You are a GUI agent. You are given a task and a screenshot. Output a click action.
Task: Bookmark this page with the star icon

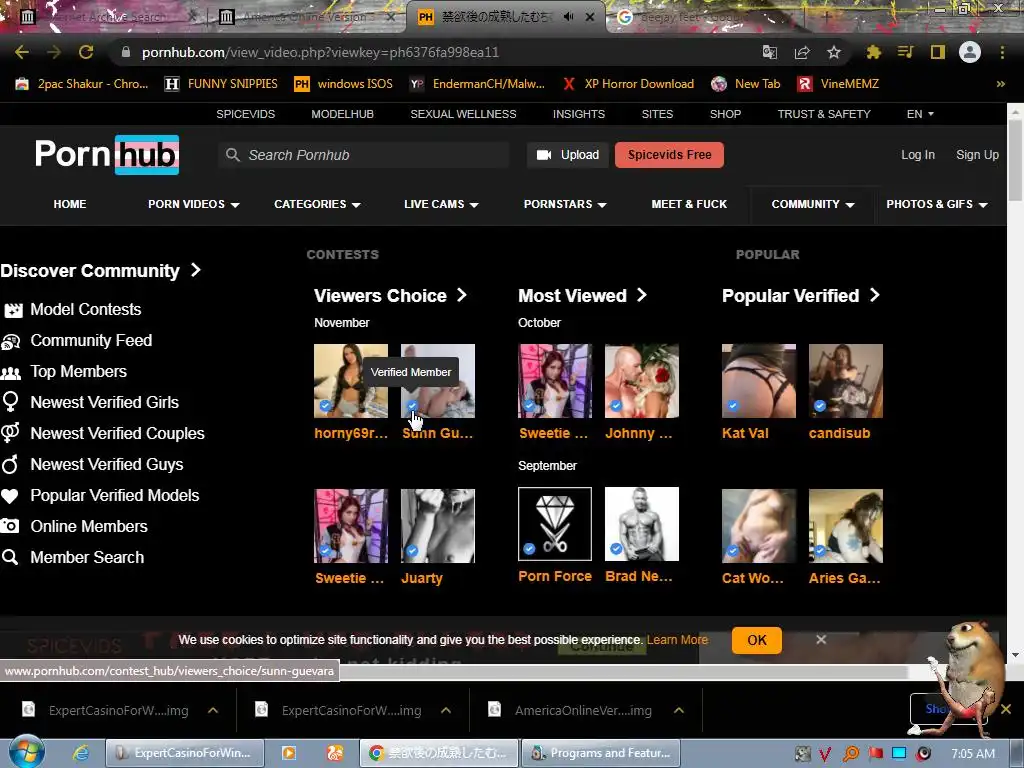point(834,52)
